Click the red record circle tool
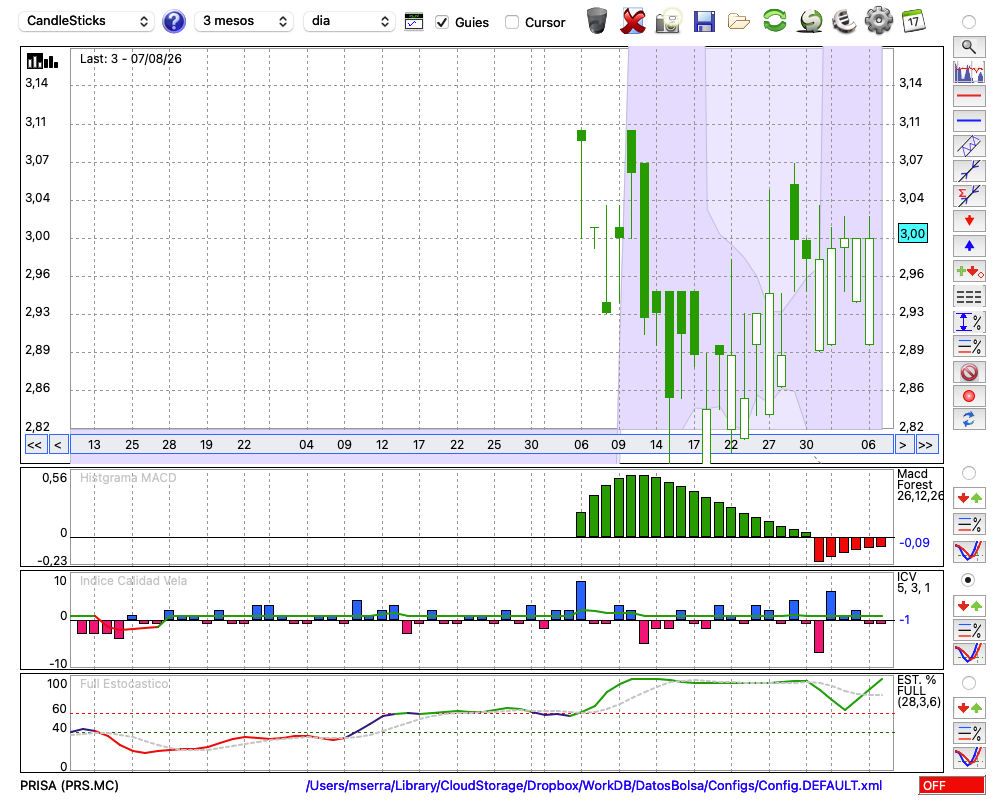The height and width of the screenshot is (800, 1000). pos(969,396)
